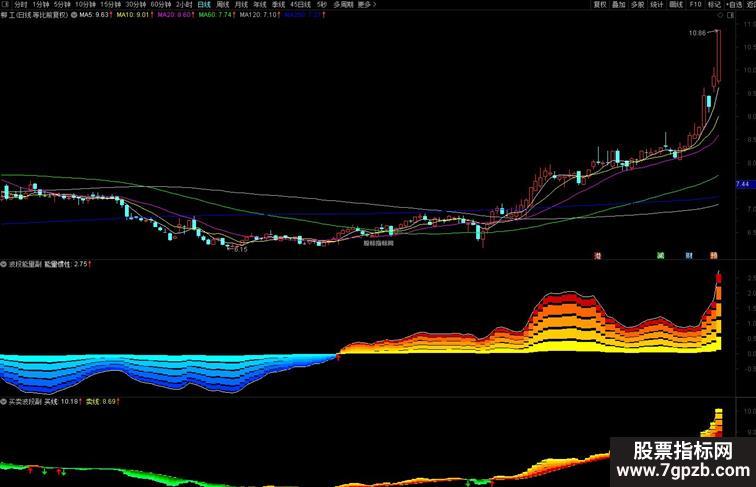
Task: Click the 叠加 overlay button
Action: (619, 4)
